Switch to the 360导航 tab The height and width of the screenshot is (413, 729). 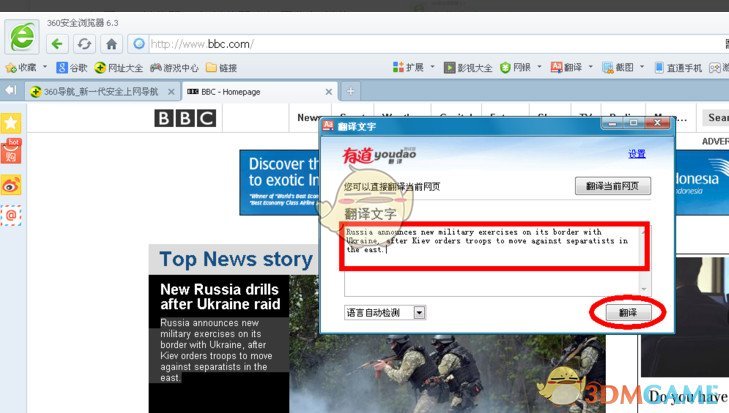coord(100,92)
